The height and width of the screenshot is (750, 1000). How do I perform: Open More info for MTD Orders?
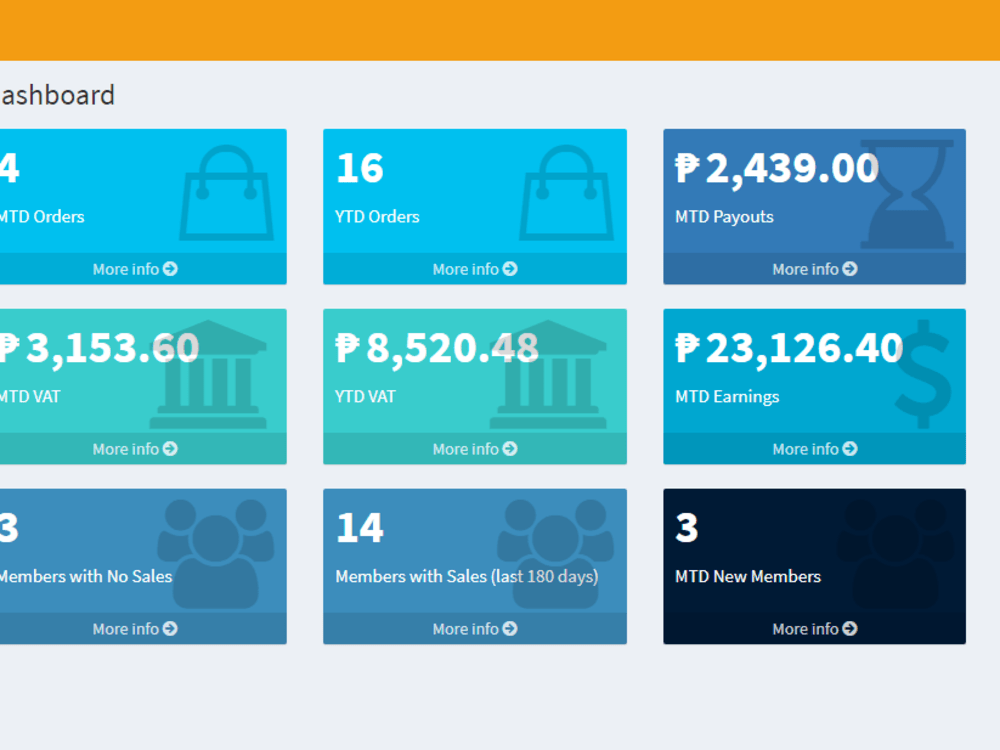point(135,269)
